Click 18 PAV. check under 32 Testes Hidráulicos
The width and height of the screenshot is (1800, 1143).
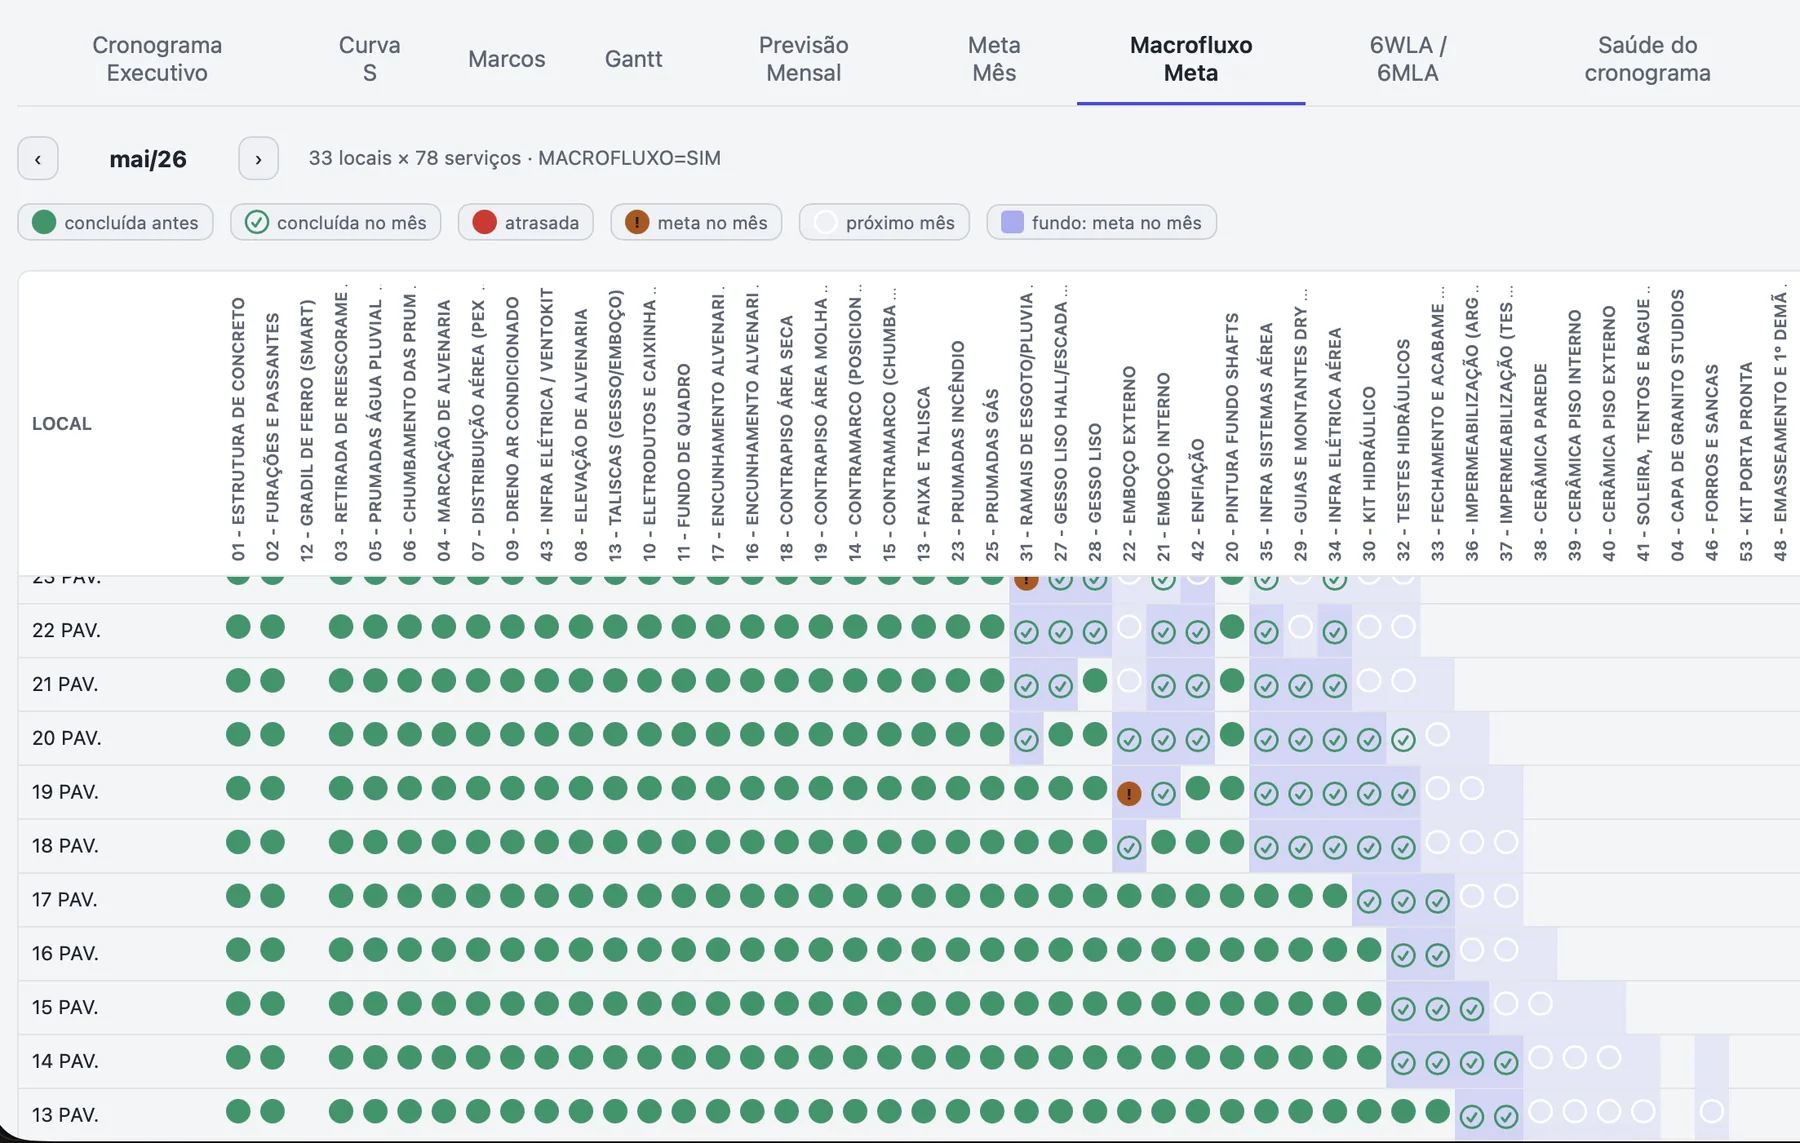tap(1403, 847)
